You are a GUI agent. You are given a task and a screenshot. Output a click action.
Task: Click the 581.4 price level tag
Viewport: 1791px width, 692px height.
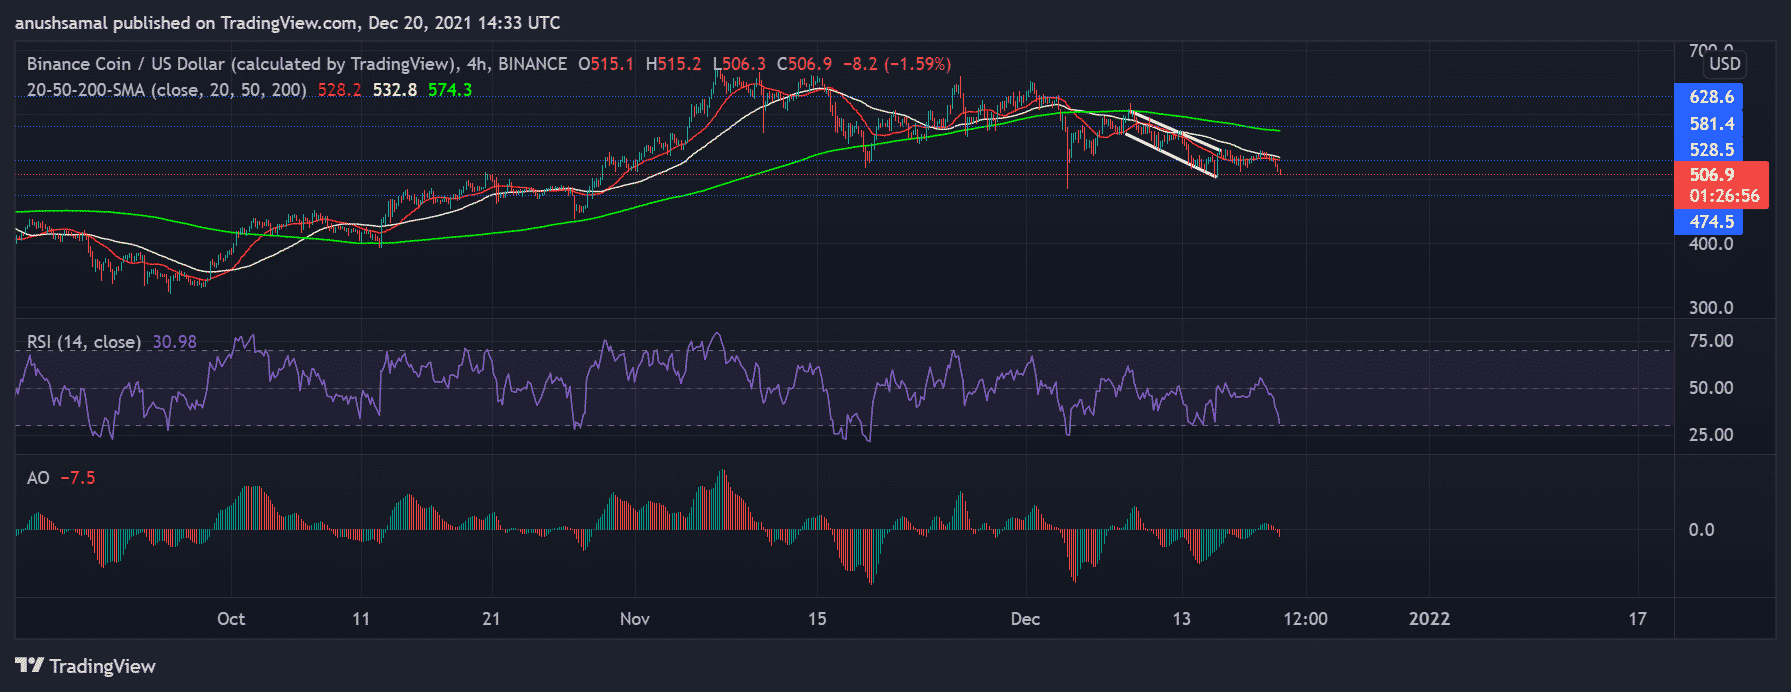(1709, 124)
